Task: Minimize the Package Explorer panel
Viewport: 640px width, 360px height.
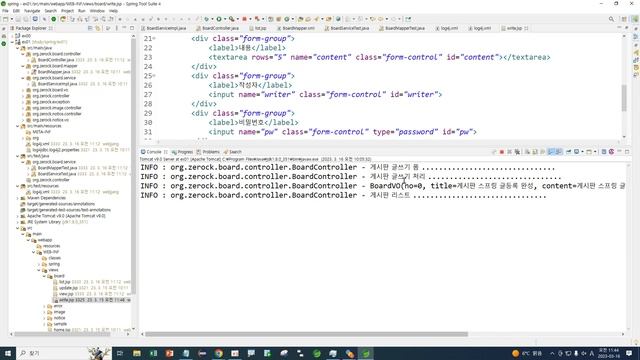Action: point(124,28)
